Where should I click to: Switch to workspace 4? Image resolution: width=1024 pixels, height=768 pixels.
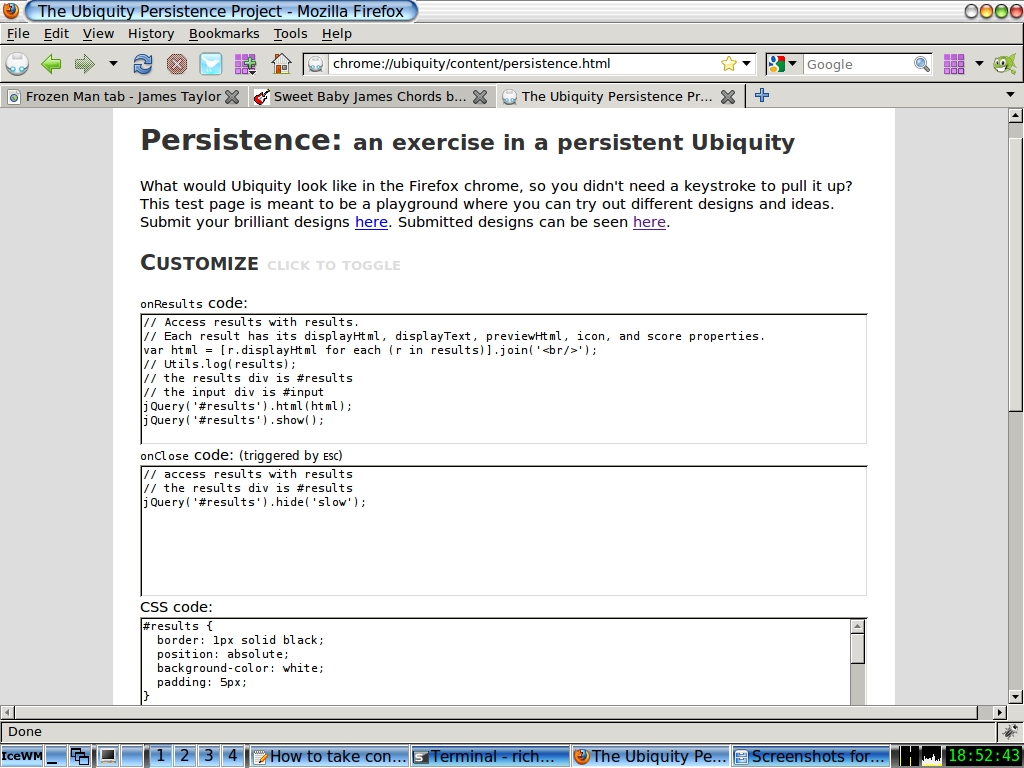click(232, 756)
